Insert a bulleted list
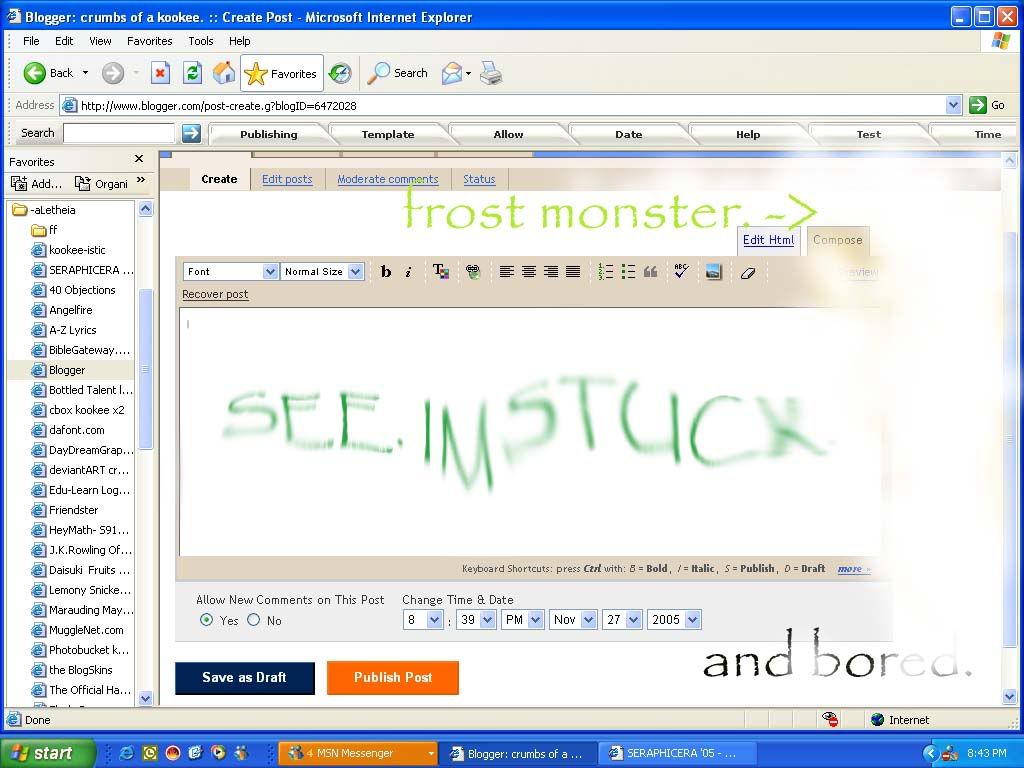1024x768 pixels. [x=628, y=272]
